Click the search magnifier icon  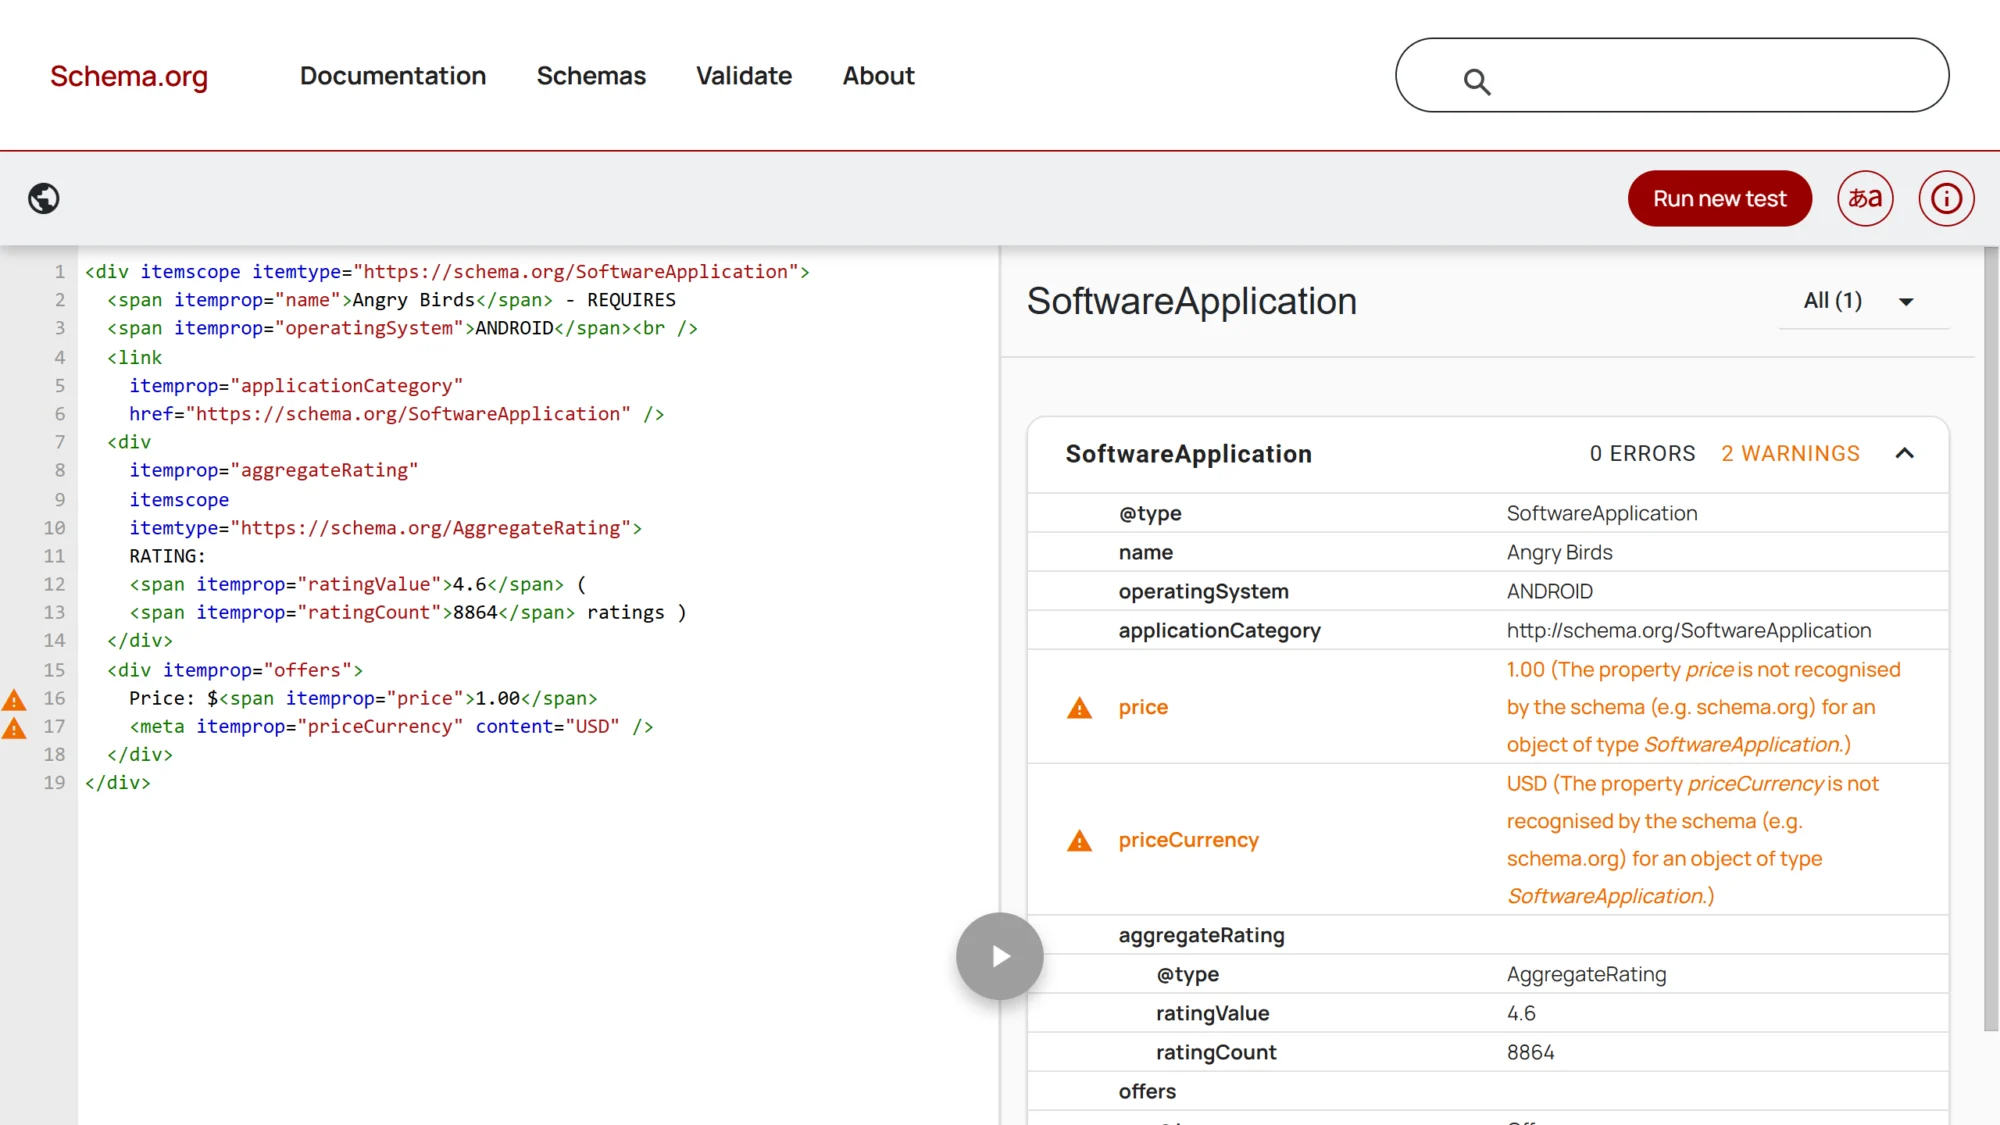[1476, 81]
